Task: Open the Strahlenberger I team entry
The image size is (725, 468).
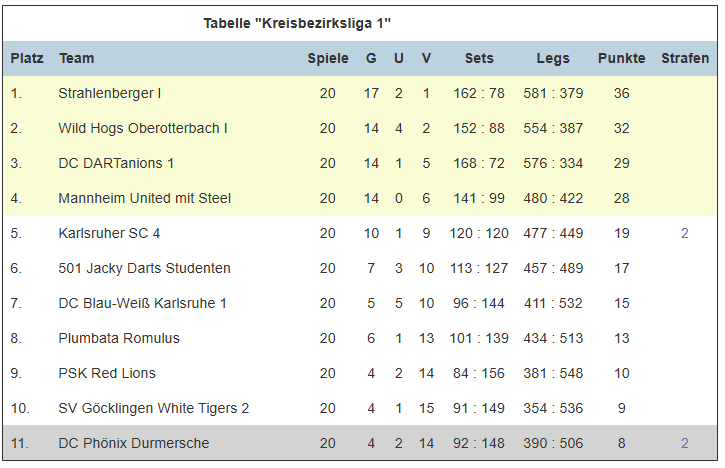Action: pos(110,93)
